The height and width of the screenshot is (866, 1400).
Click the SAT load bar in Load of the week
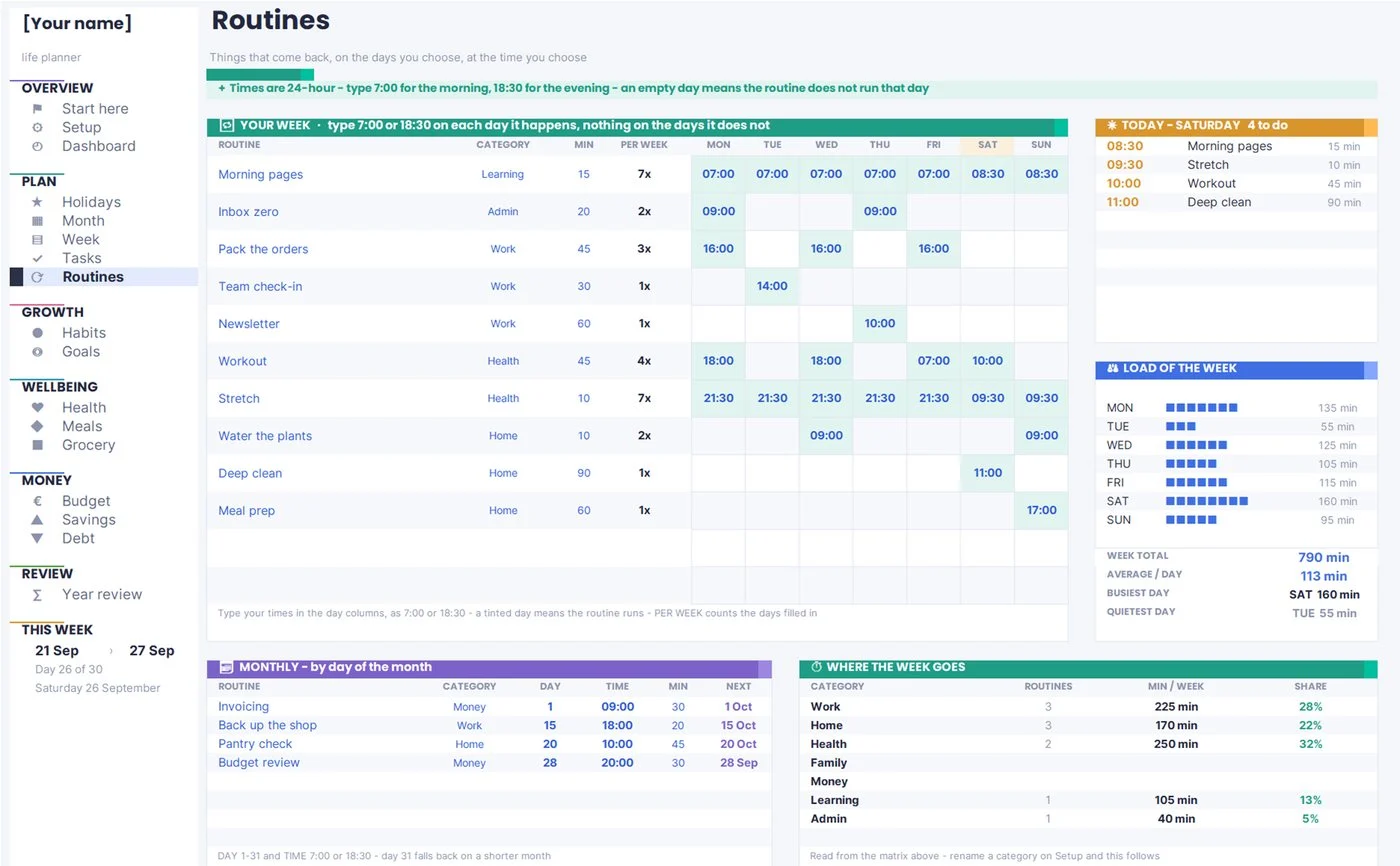1207,501
